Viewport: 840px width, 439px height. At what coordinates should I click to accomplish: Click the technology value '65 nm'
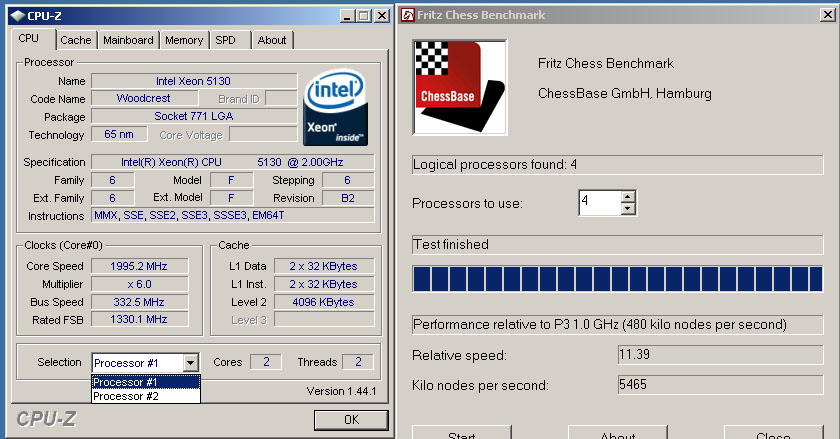(119, 134)
